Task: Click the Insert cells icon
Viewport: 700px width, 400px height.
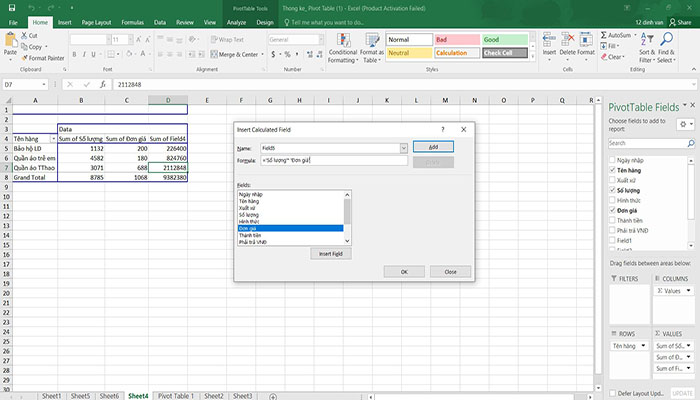Action: click(x=549, y=39)
